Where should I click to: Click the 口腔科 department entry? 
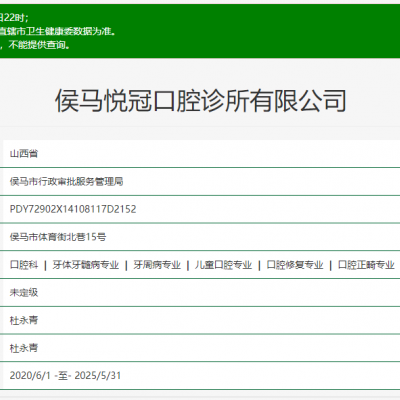(x=24, y=265)
